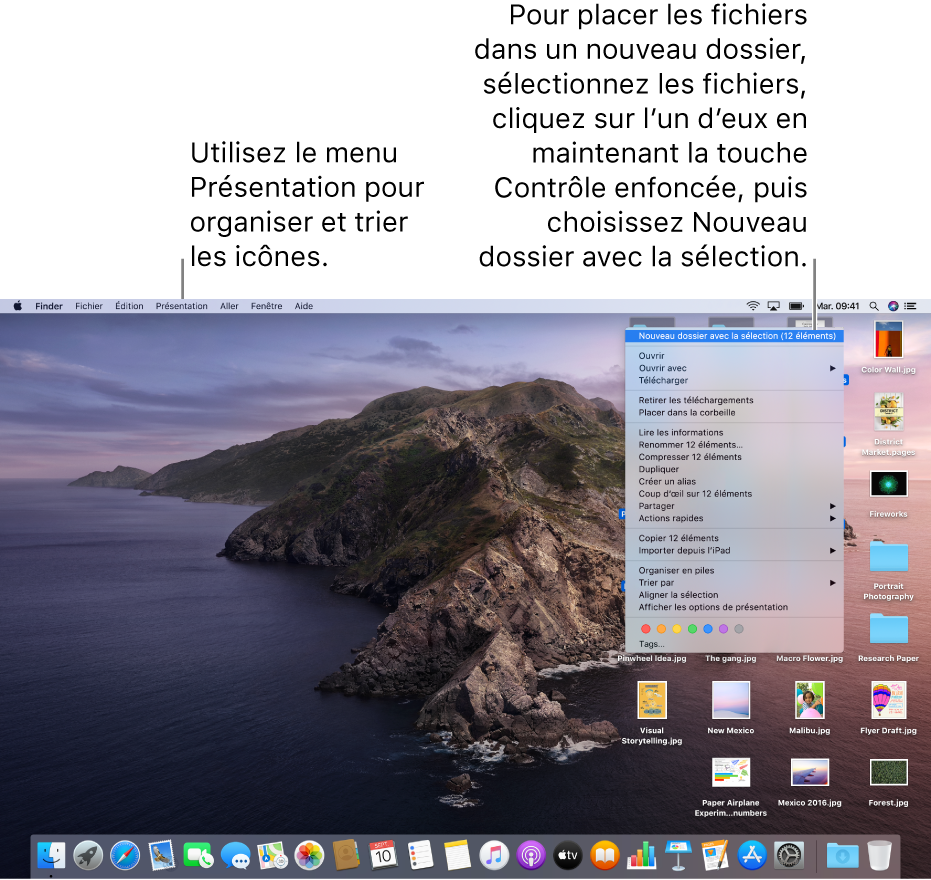Select Color Wall.jpg desktop file

888,347
